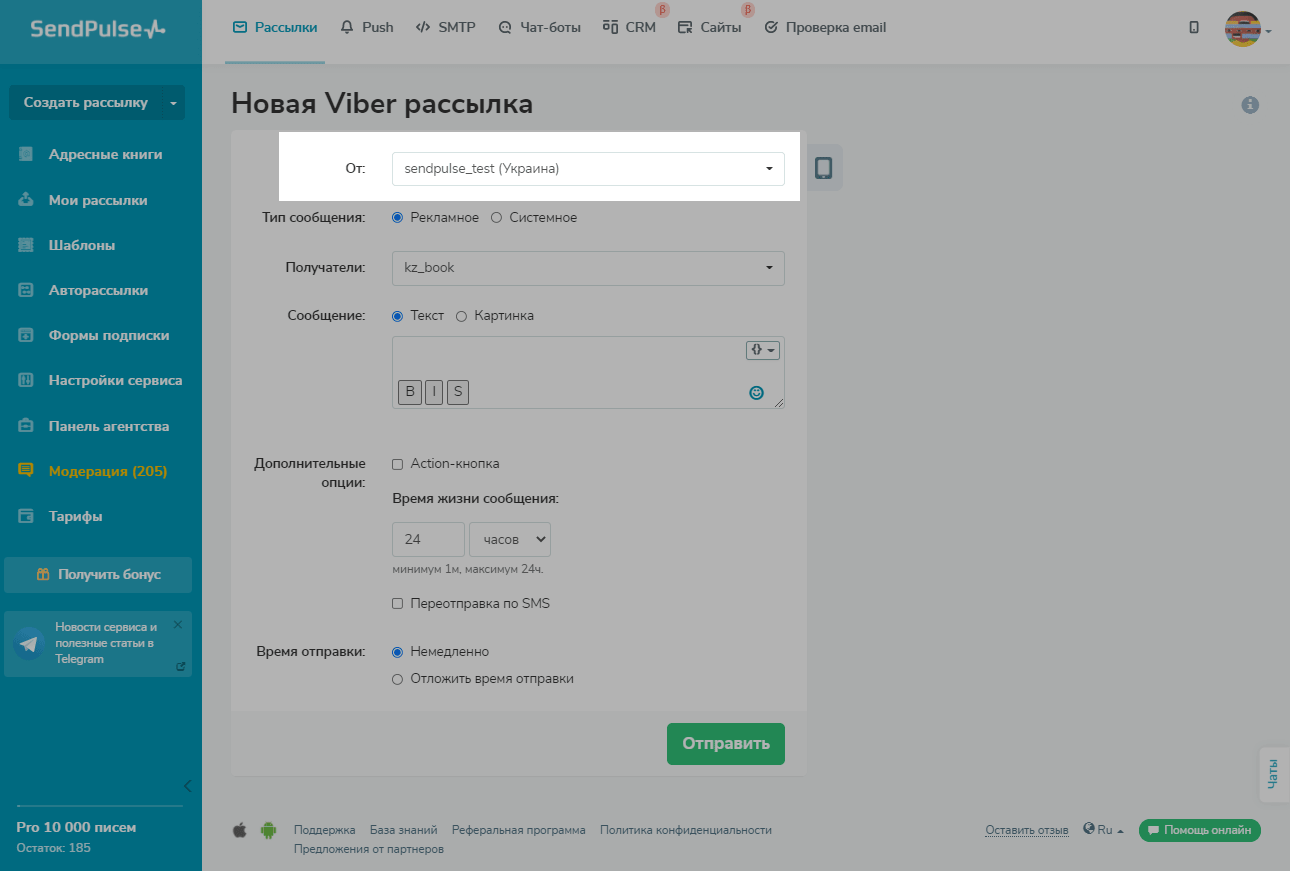Open the База знаний footer link
Viewport: 1290px width, 871px height.
pos(404,830)
